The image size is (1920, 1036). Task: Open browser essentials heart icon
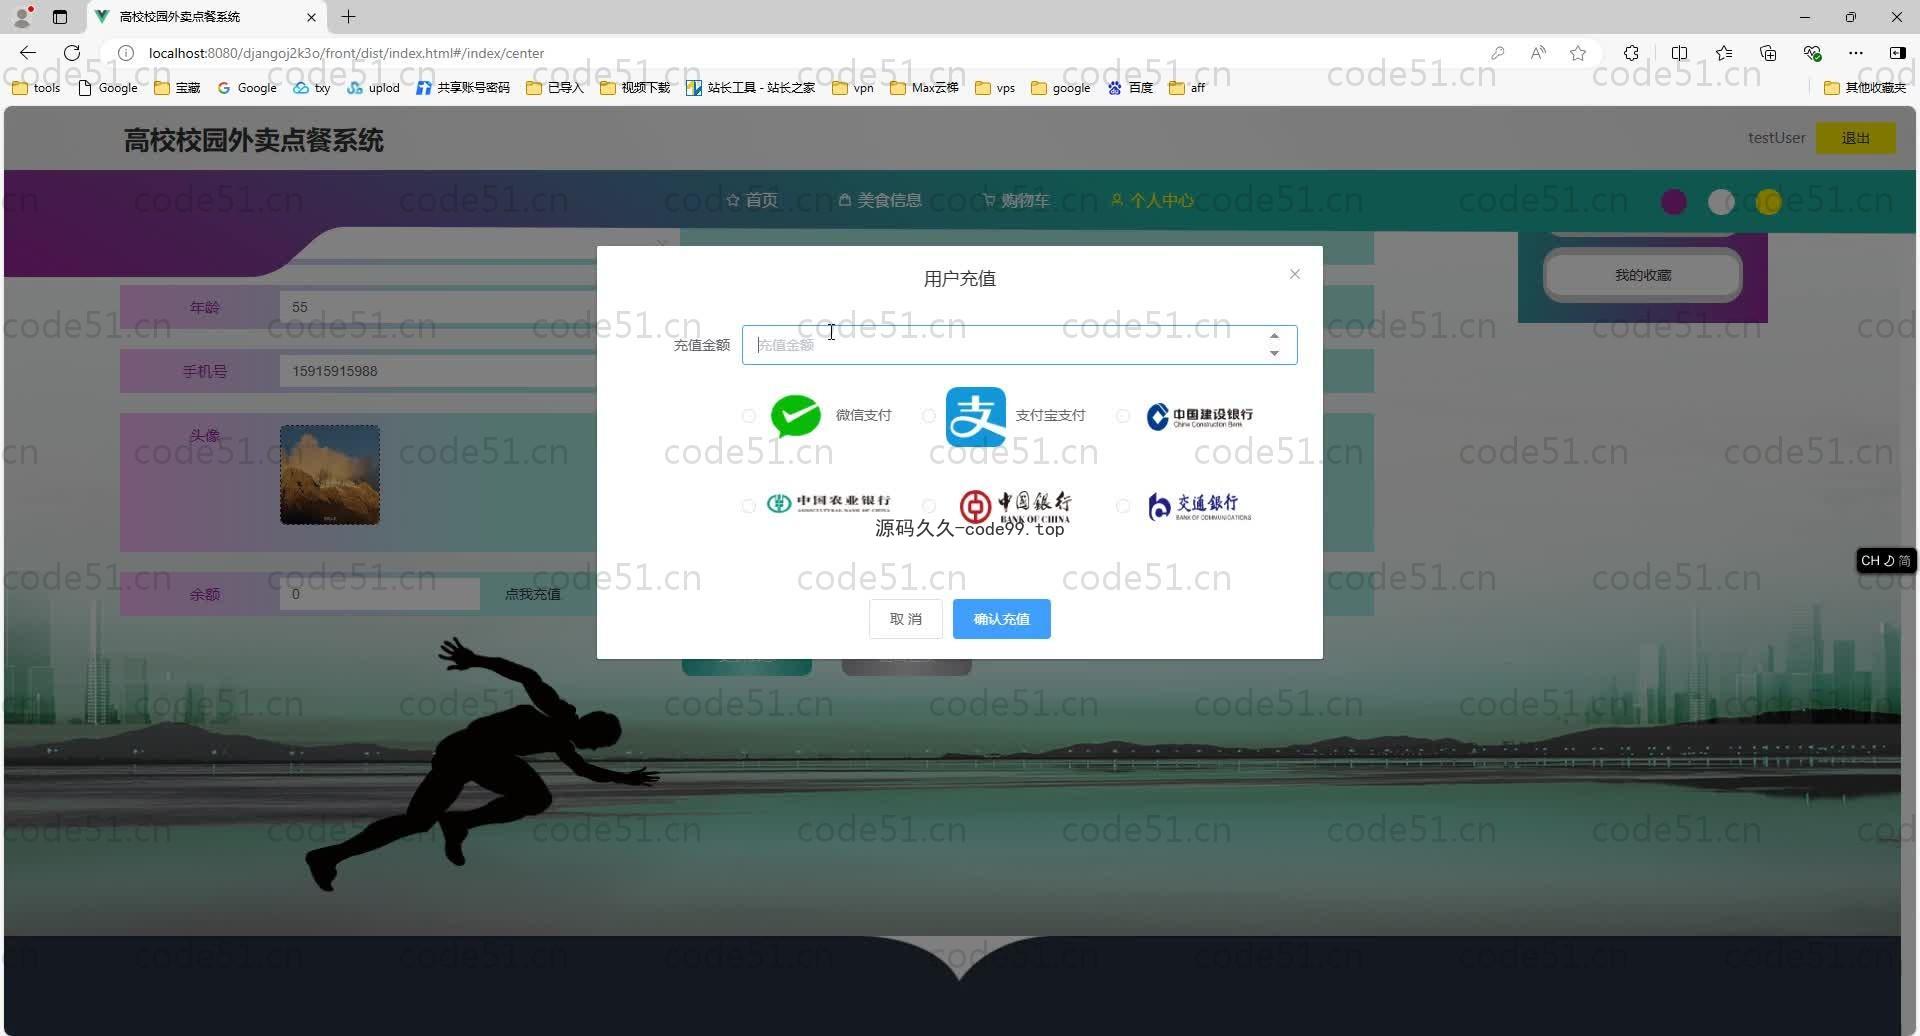[1812, 53]
